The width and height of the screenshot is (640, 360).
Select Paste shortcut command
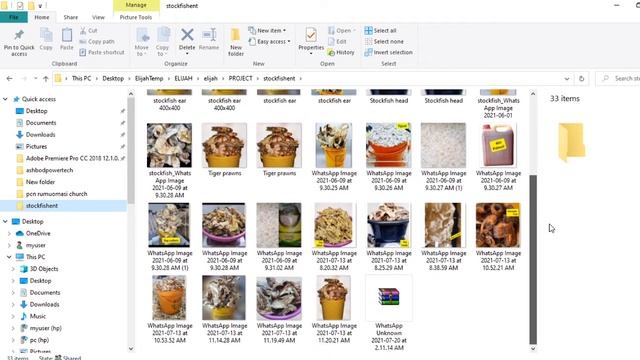coord(102,52)
